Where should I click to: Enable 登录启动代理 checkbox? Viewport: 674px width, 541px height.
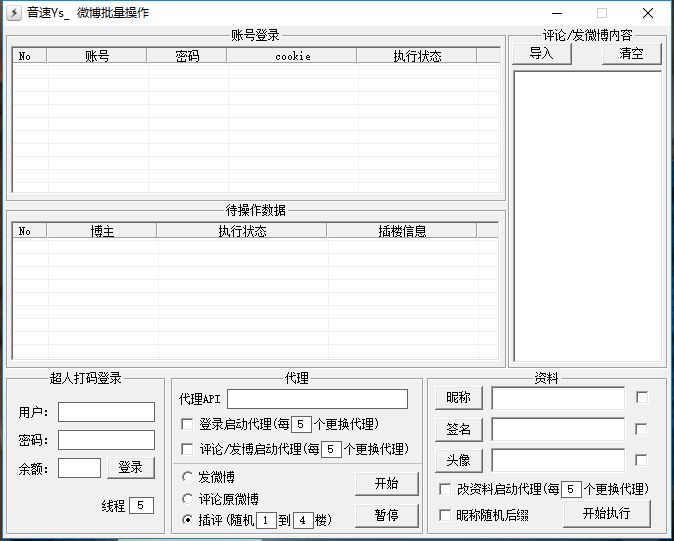tap(187, 424)
